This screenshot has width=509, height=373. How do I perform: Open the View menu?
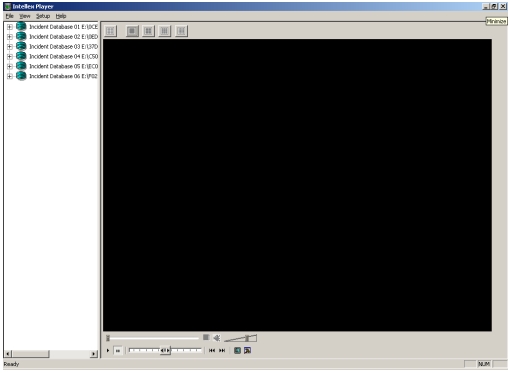click(x=25, y=16)
